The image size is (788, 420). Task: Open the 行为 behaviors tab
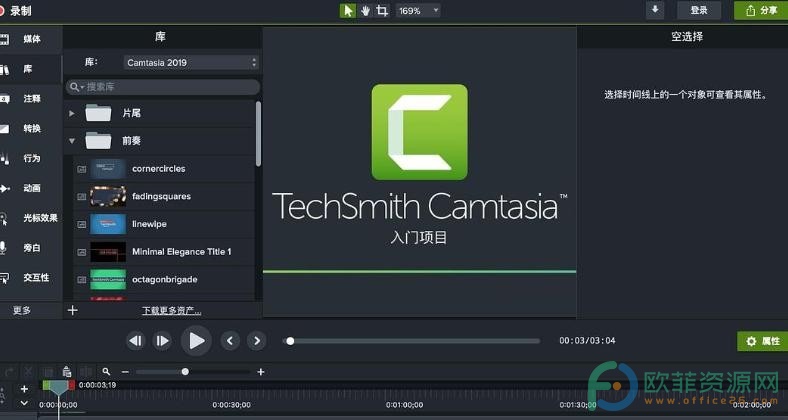click(x=31, y=158)
